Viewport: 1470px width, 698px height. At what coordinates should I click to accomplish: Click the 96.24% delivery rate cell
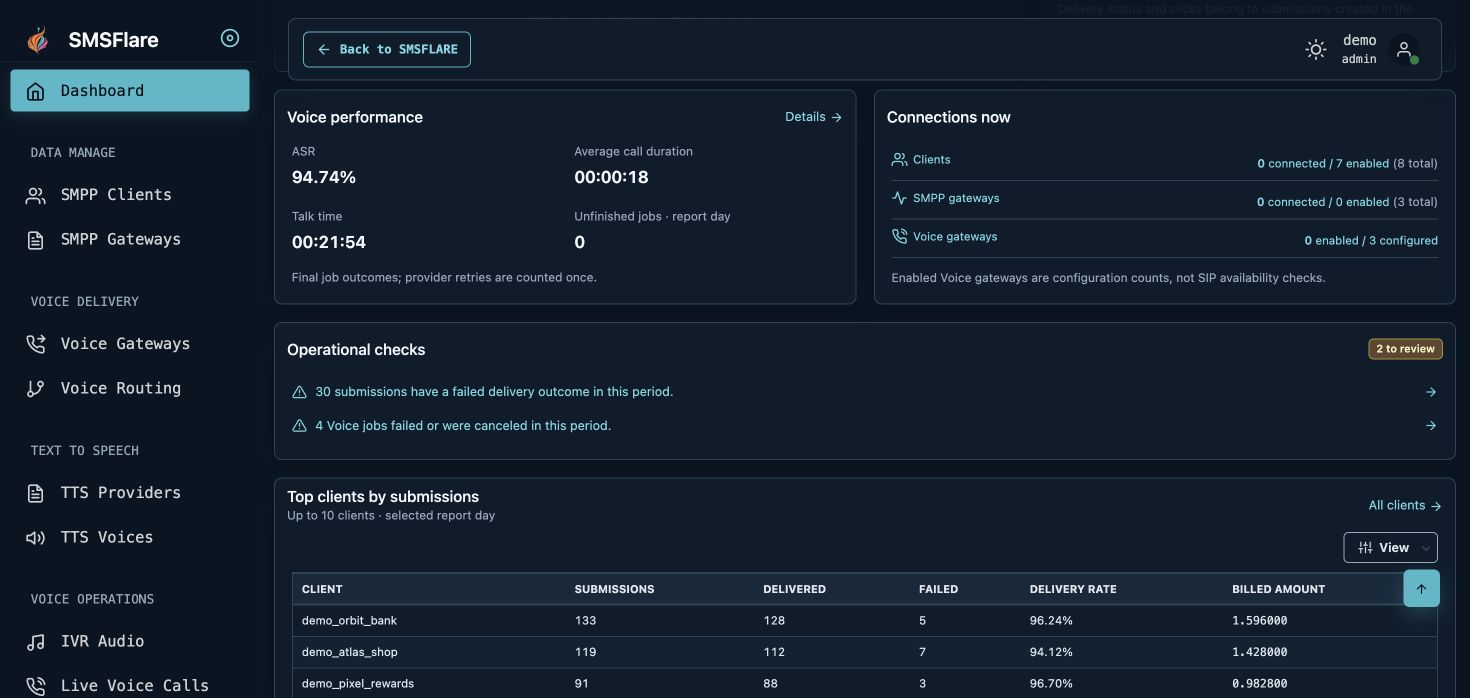pyautogui.click(x=1051, y=620)
